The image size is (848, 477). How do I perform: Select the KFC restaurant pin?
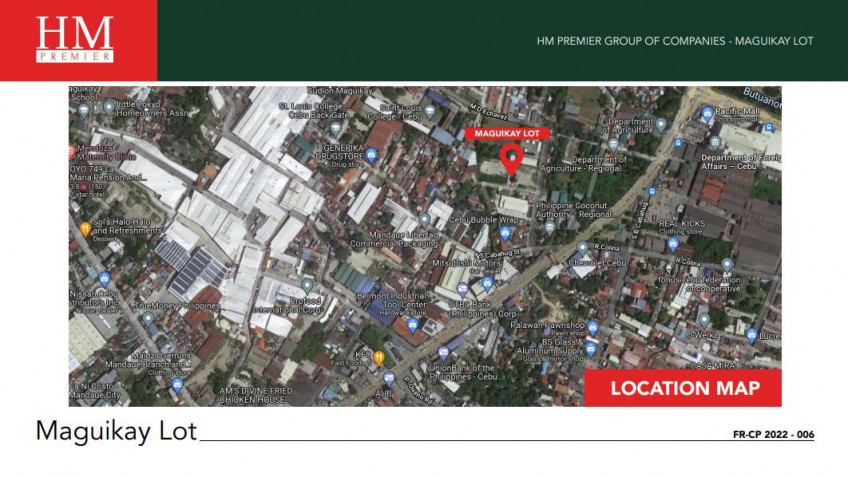coord(379,357)
